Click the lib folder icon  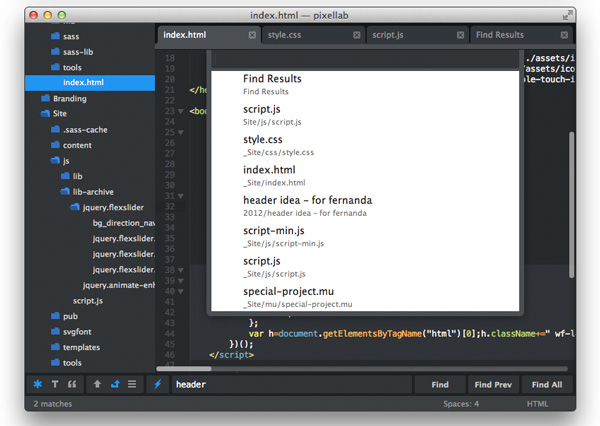pyautogui.click(x=65, y=176)
